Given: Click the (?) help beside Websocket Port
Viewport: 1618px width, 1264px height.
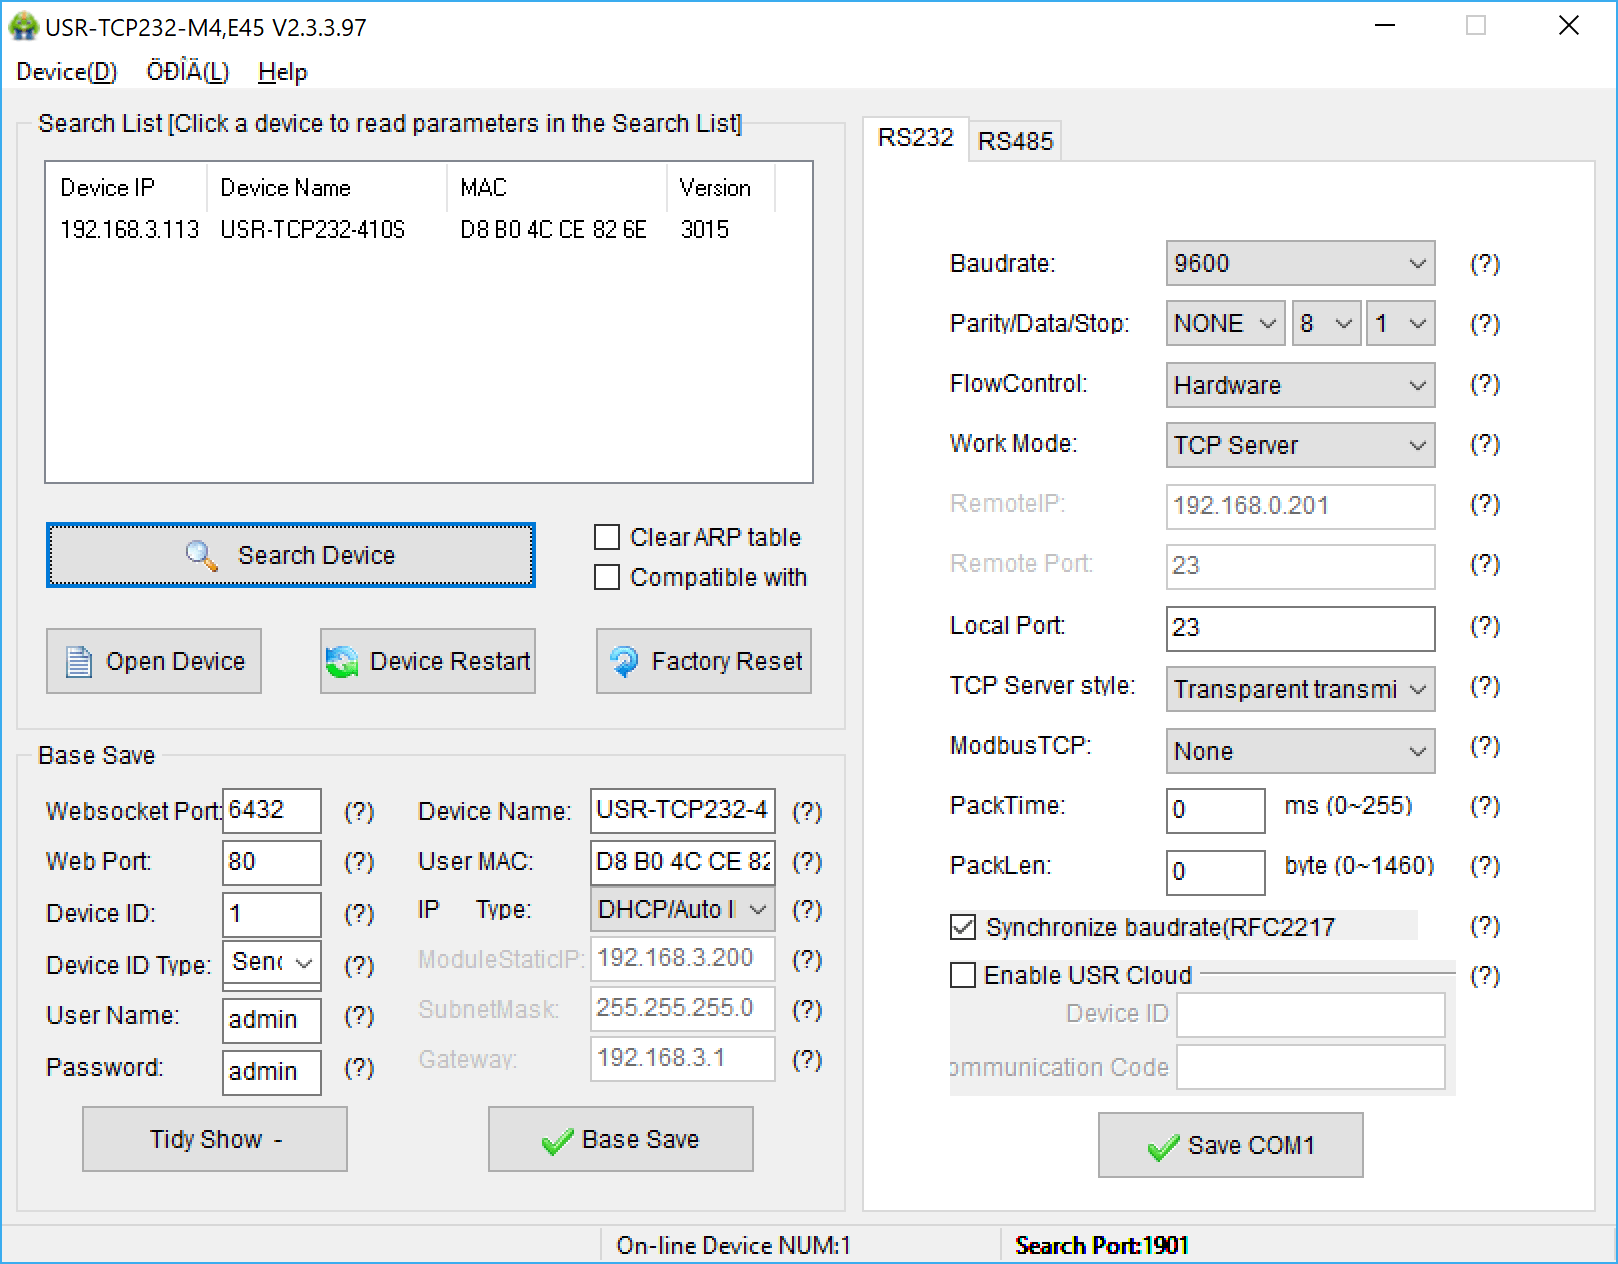Looking at the screenshot, I should point(359,811).
